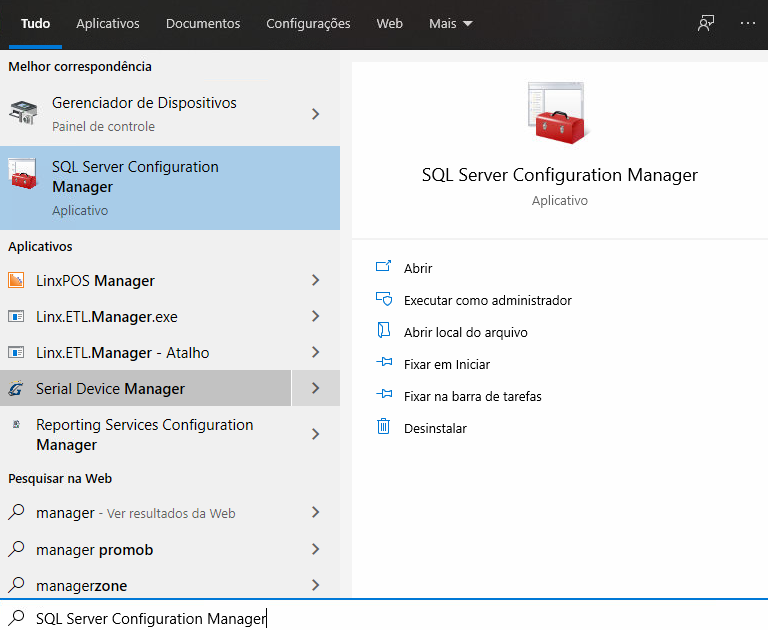The image size is (768, 630).
Task: Click the Gerenciador de Dispositivos icon
Action: 22,114
